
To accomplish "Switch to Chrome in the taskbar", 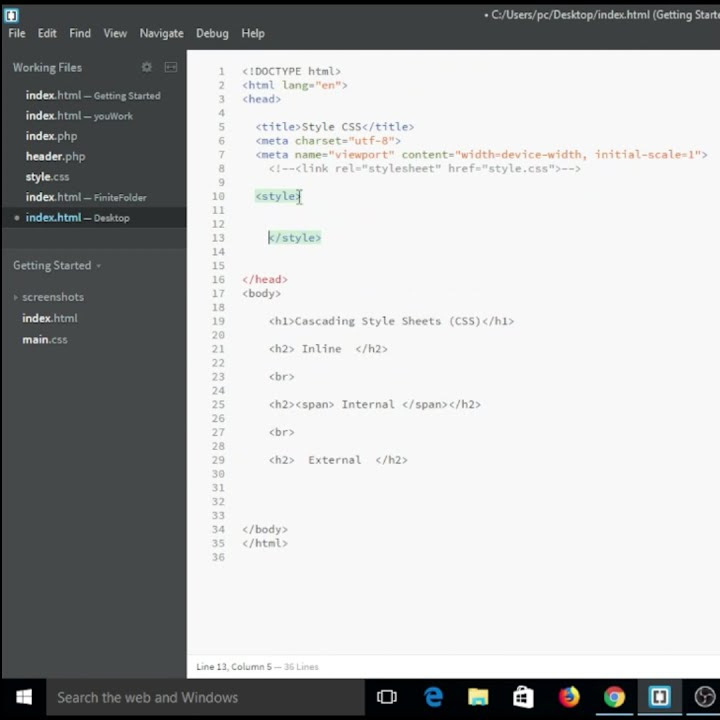I will click(x=614, y=697).
